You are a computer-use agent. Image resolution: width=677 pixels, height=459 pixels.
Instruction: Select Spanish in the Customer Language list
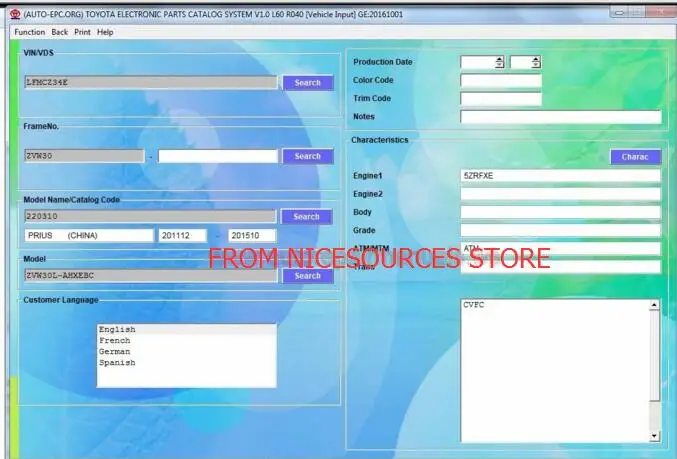(x=187, y=363)
